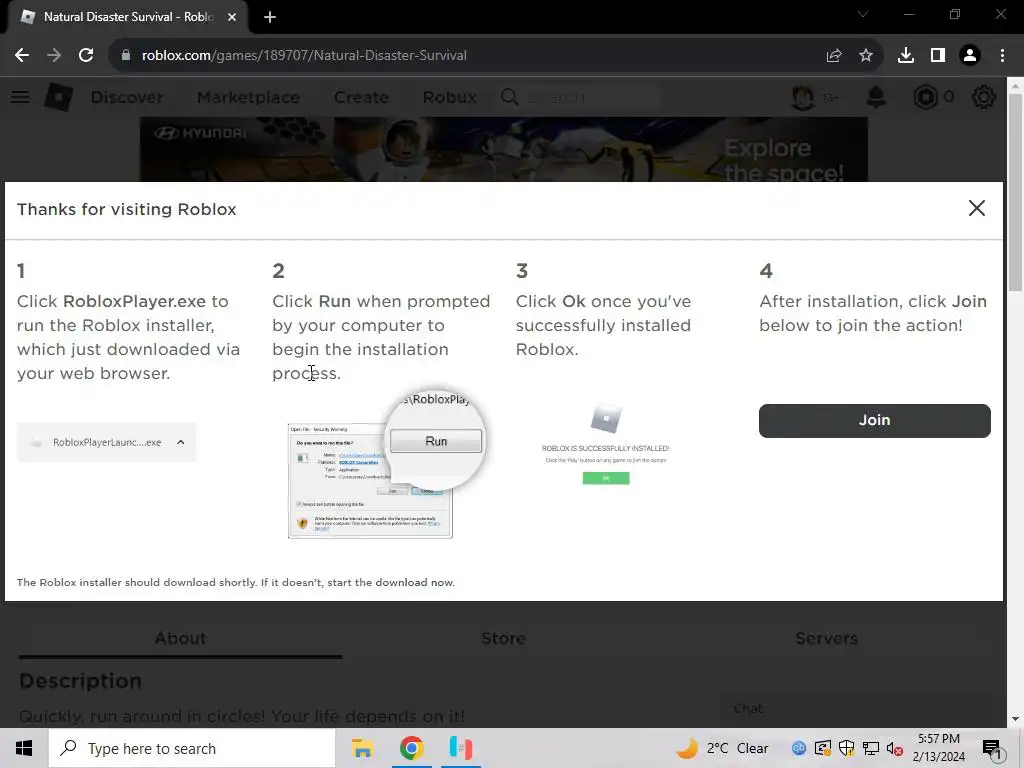Open Roblox notifications bell

pyautogui.click(x=876, y=97)
